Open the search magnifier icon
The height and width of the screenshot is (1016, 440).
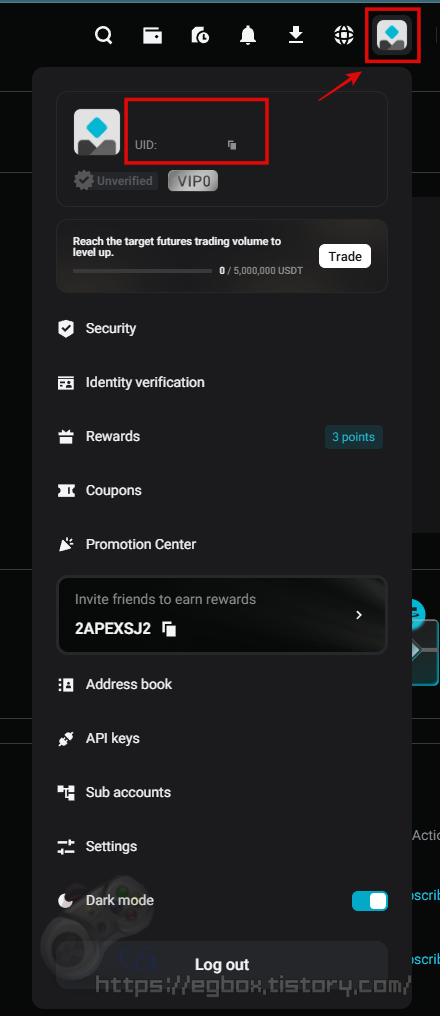[104, 34]
